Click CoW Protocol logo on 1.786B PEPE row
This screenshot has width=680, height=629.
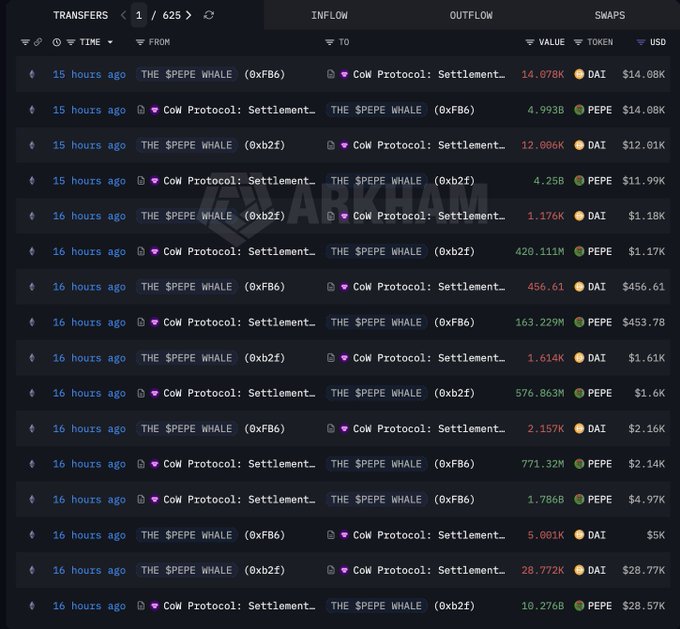click(154, 499)
